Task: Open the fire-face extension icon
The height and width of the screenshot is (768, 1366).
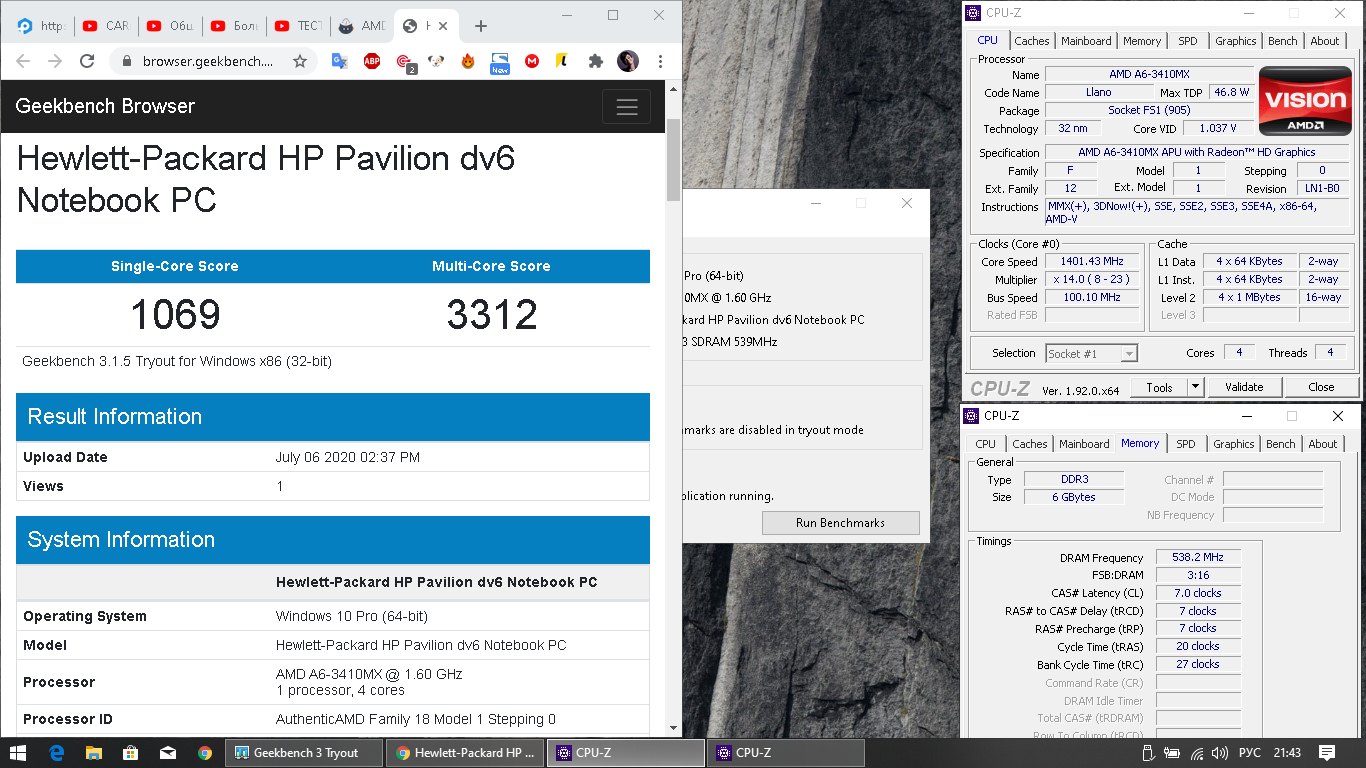Action: click(x=468, y=61)
